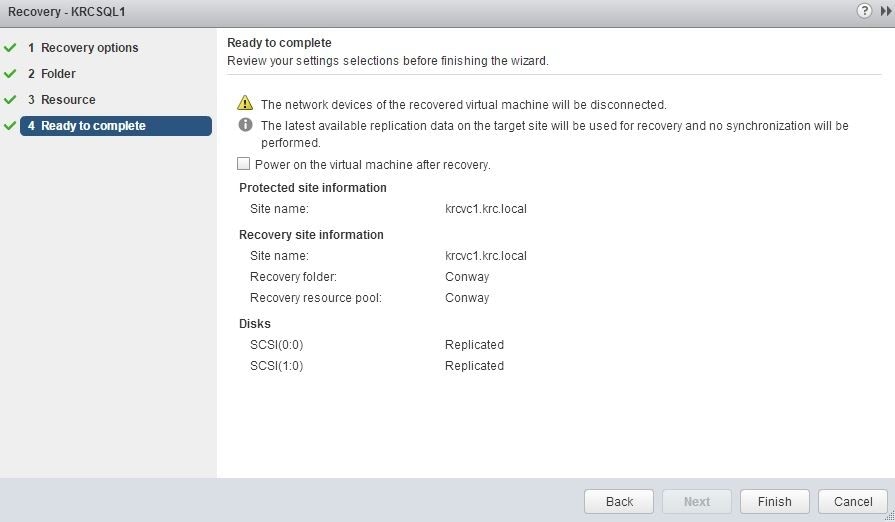Click the green checkmark beside Folder step
895x522 pixels.
pos(11,74)
